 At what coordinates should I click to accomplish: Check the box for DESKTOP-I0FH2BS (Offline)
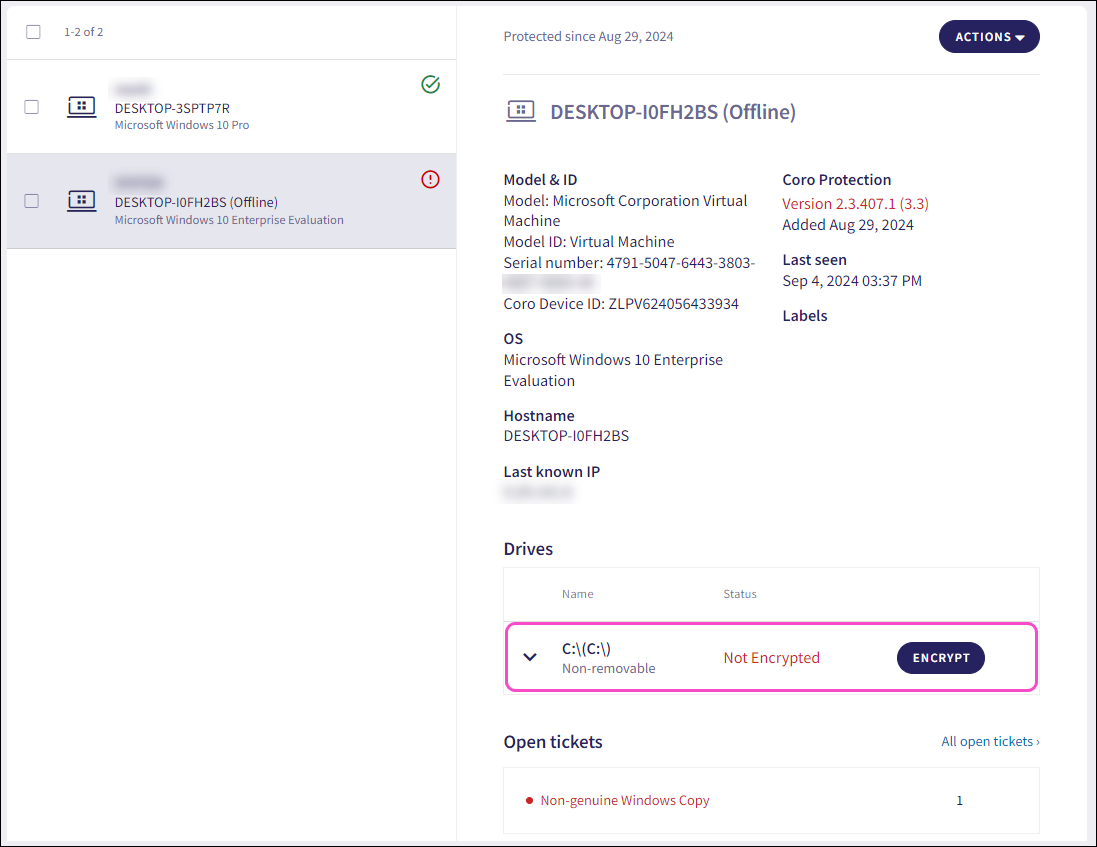pyautogui.click(x=32, y=201)
